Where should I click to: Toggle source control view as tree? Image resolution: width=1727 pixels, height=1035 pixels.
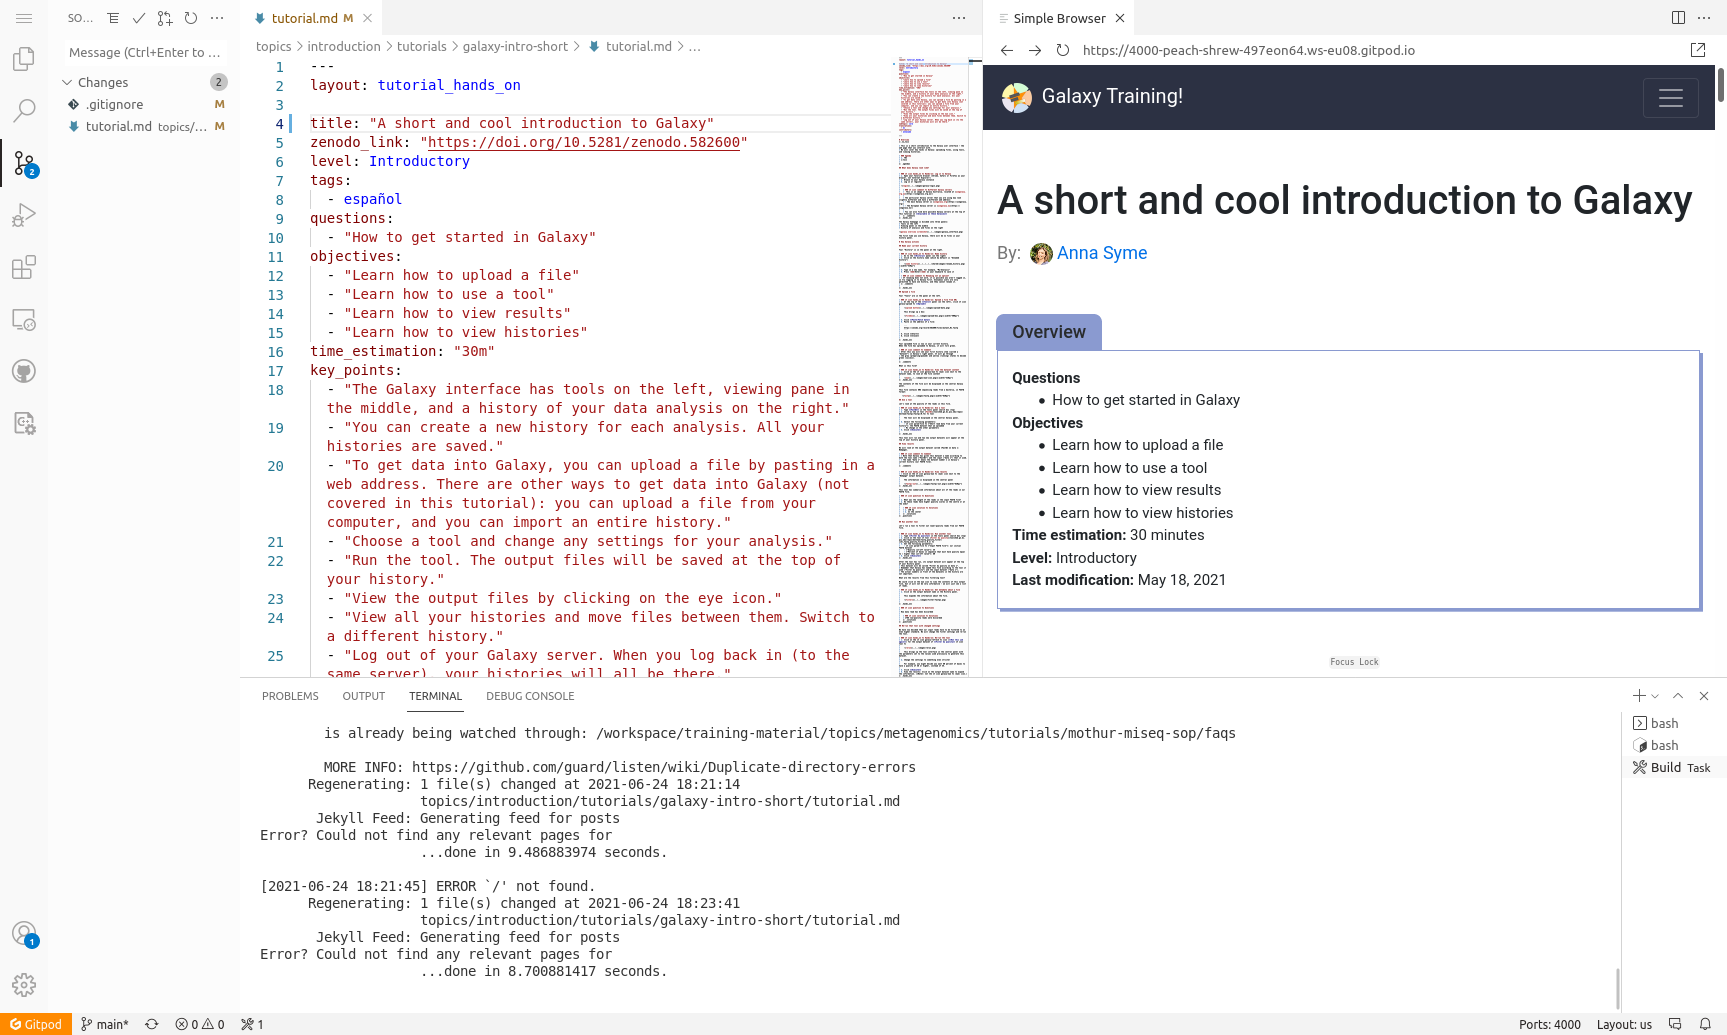click(x=113, y=18)
